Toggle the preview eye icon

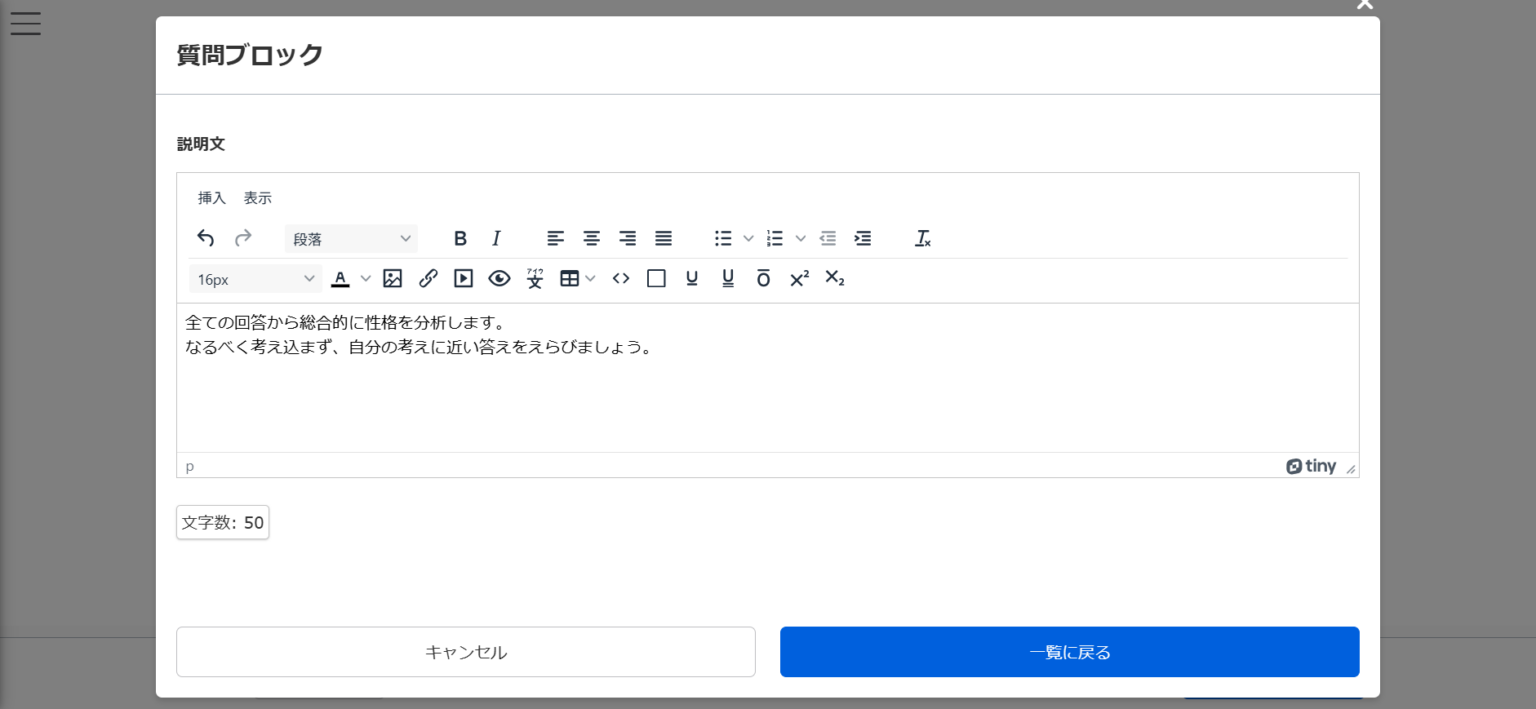pos(499,279)
